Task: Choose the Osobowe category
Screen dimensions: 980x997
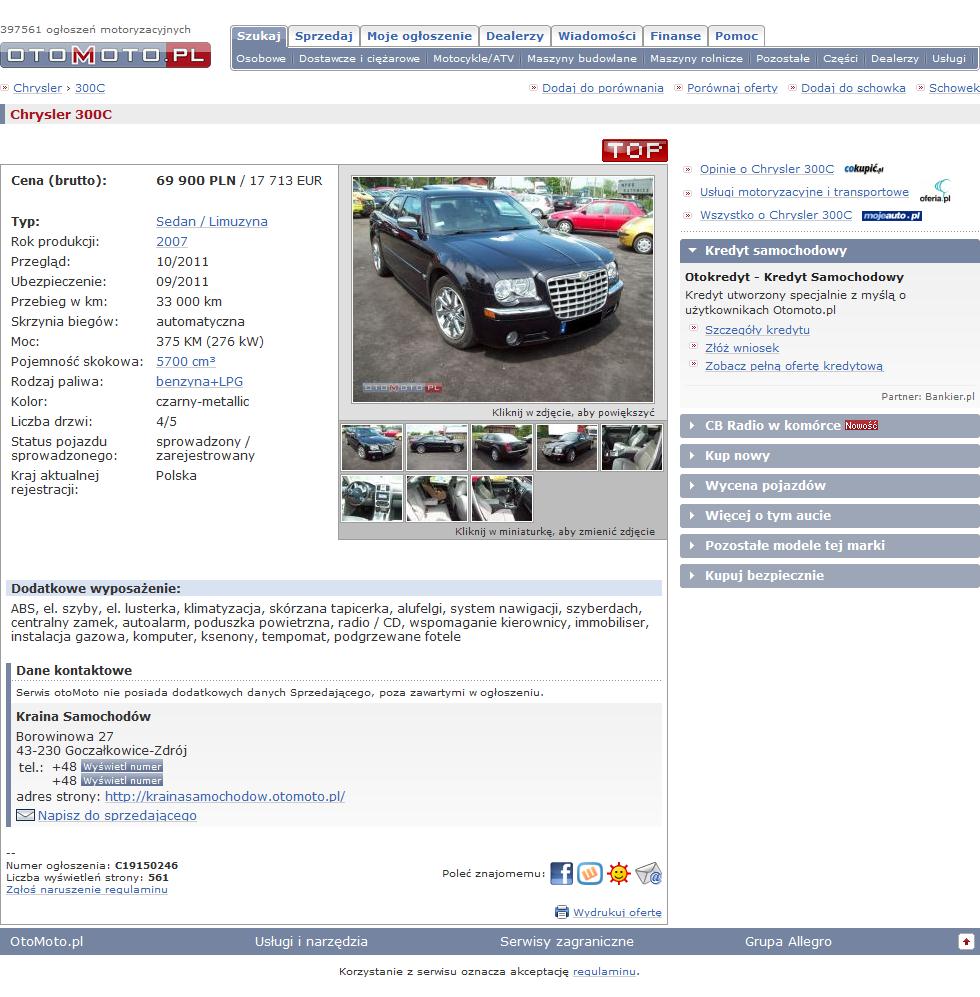Action: [261, 58]
